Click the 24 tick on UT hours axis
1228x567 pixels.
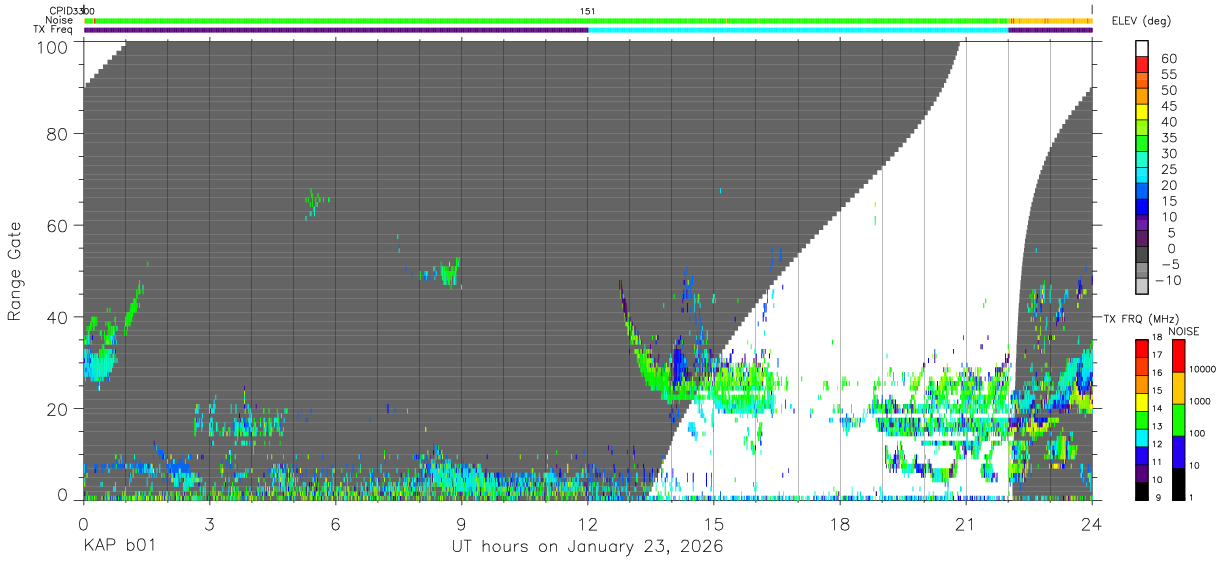click(1091, 523)
